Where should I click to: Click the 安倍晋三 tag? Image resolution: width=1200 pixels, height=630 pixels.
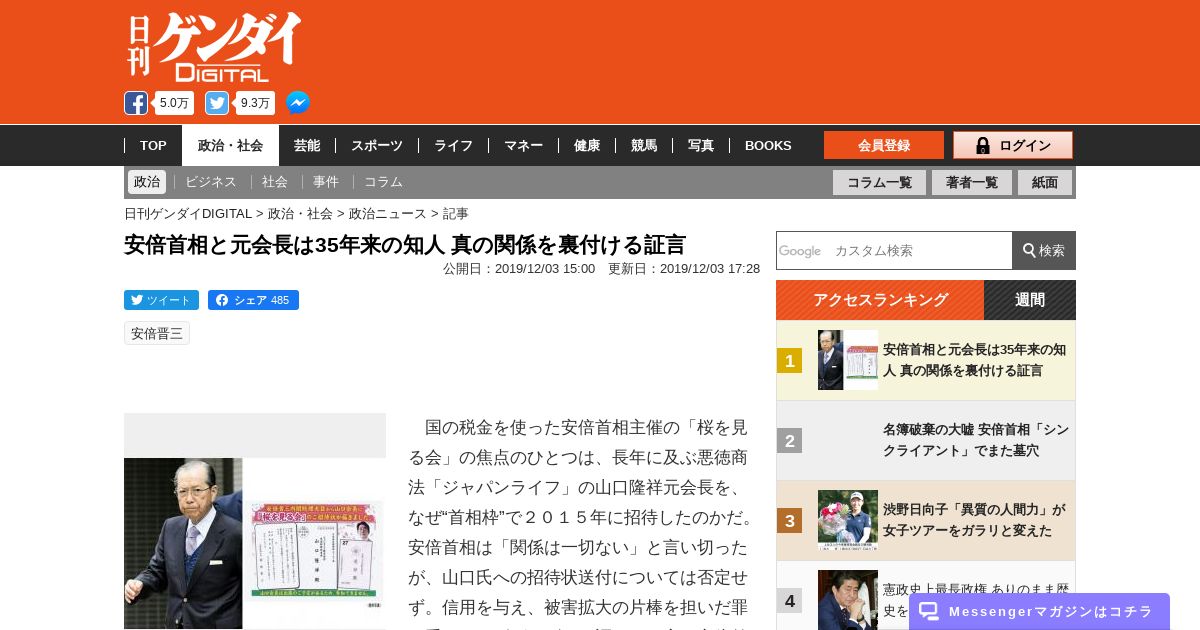[157, 333]
